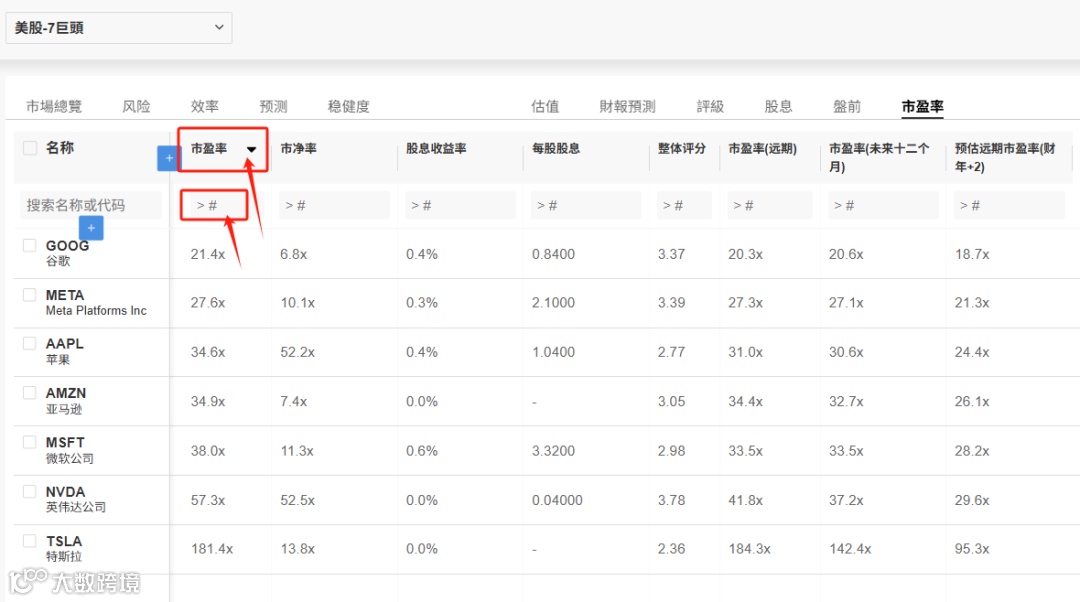Sort by the 市盈率(远期) column header
This screenshot has height=602, width=1080.
click(x=762, y=149)
